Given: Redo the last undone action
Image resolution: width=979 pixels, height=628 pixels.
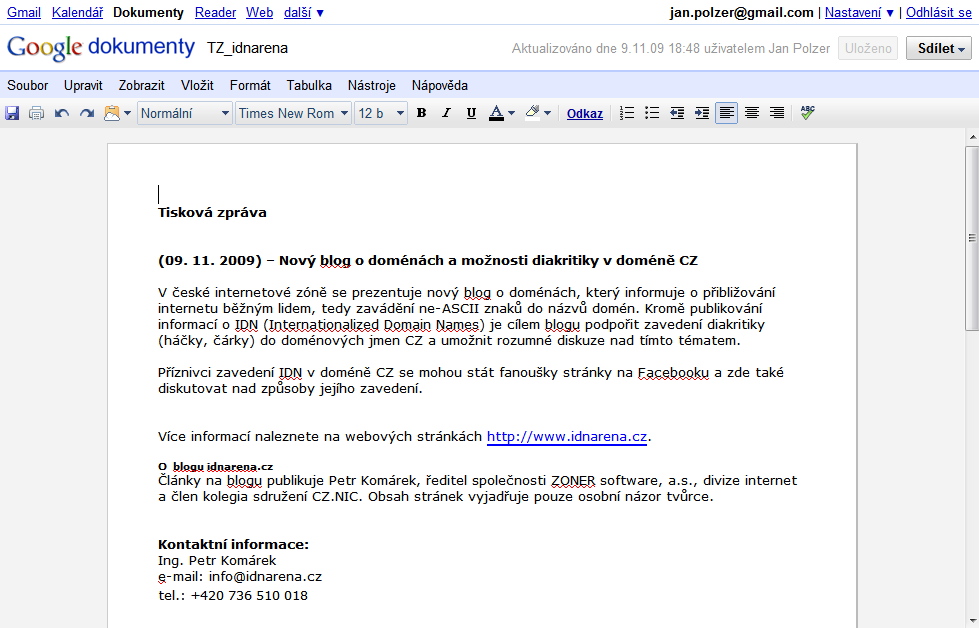Looking at the screenshot, I should [x=87, y=113].
